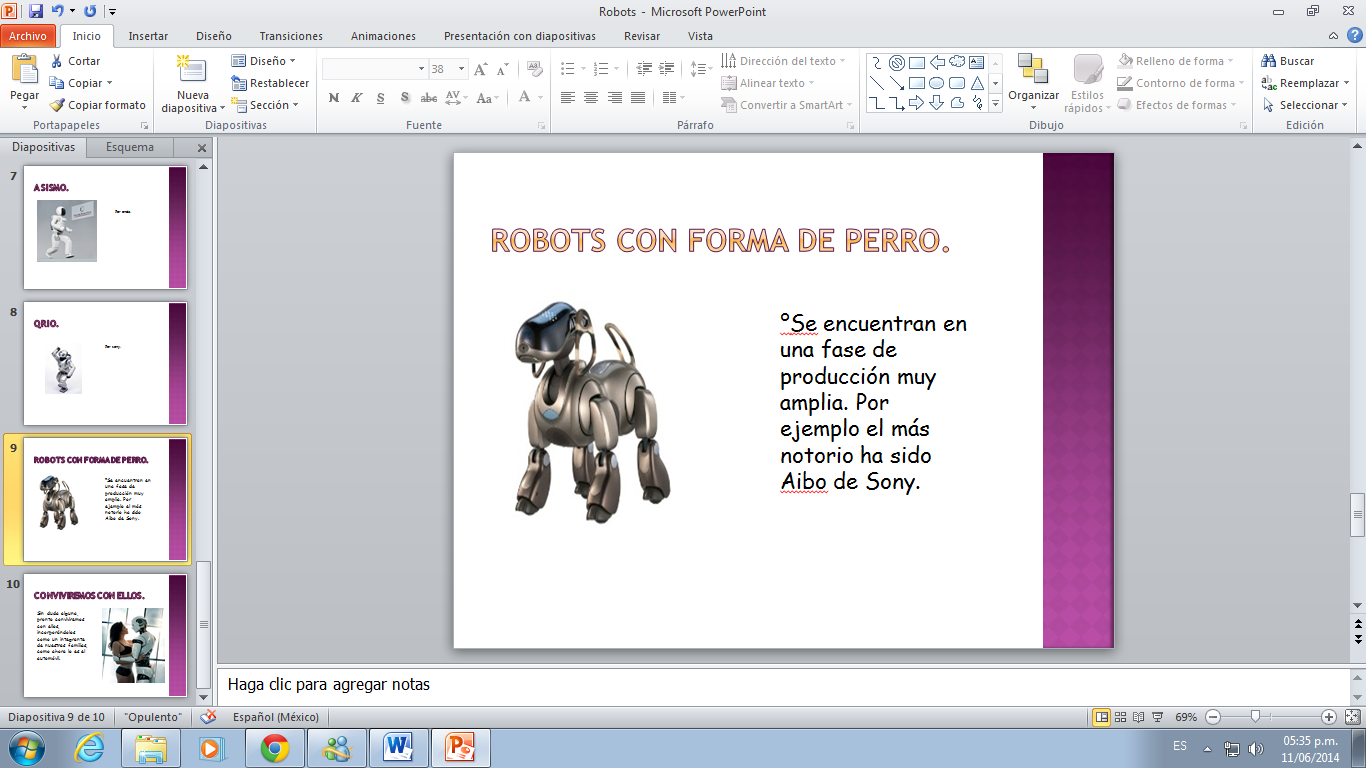Screen dimensions: 1366x768
Task: Open the Dirección del texto dropdown
Action: pos(784,61)
